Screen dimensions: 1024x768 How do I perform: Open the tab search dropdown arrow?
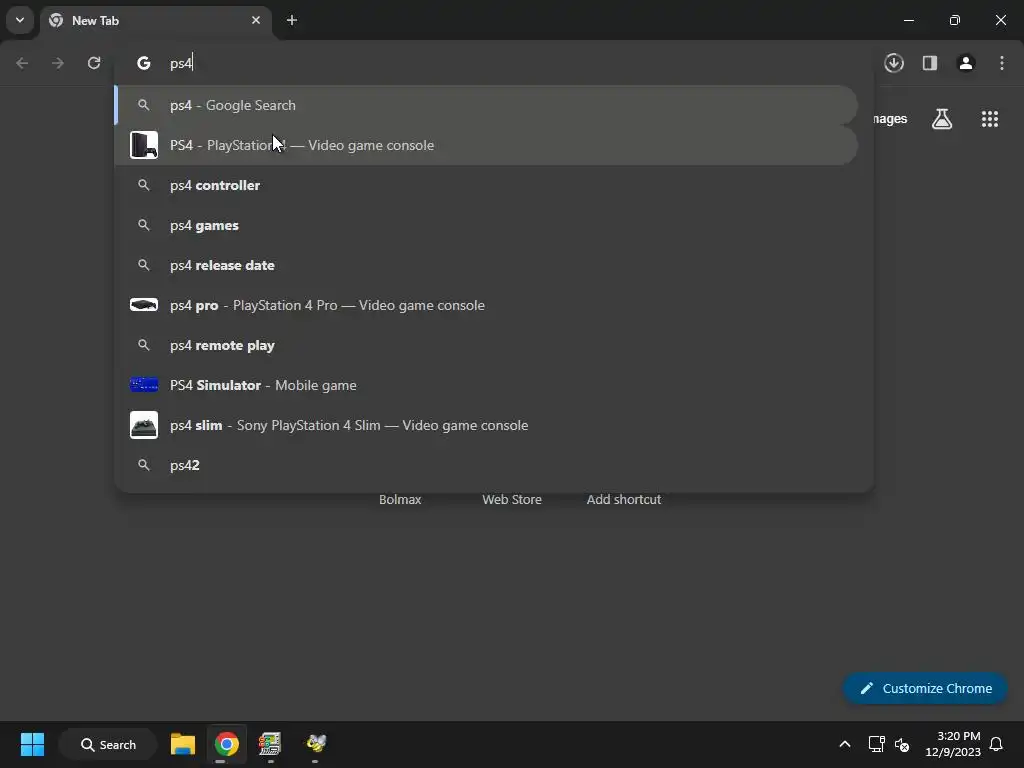[x=20, y=20]
